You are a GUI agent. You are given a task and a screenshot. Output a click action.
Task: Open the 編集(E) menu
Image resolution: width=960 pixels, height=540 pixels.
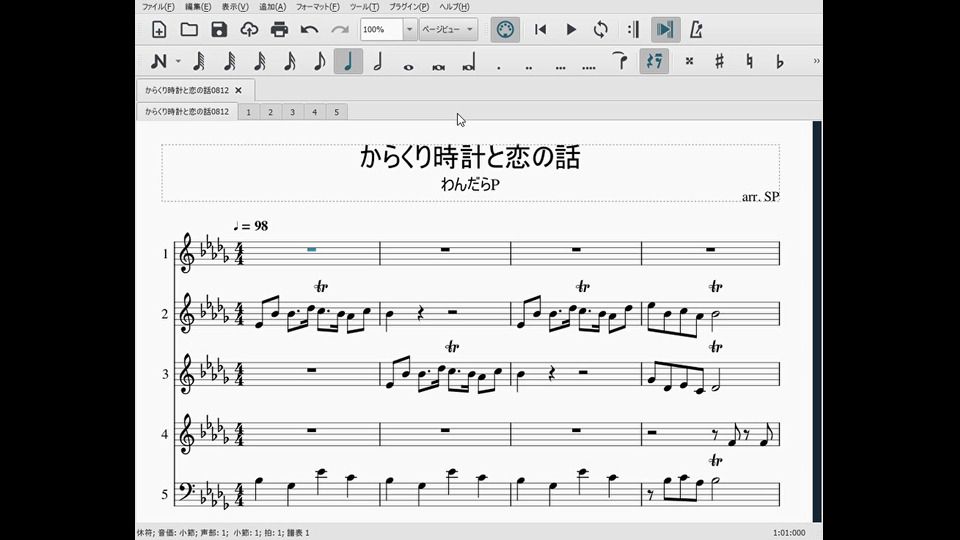click(x=198, y=7)
